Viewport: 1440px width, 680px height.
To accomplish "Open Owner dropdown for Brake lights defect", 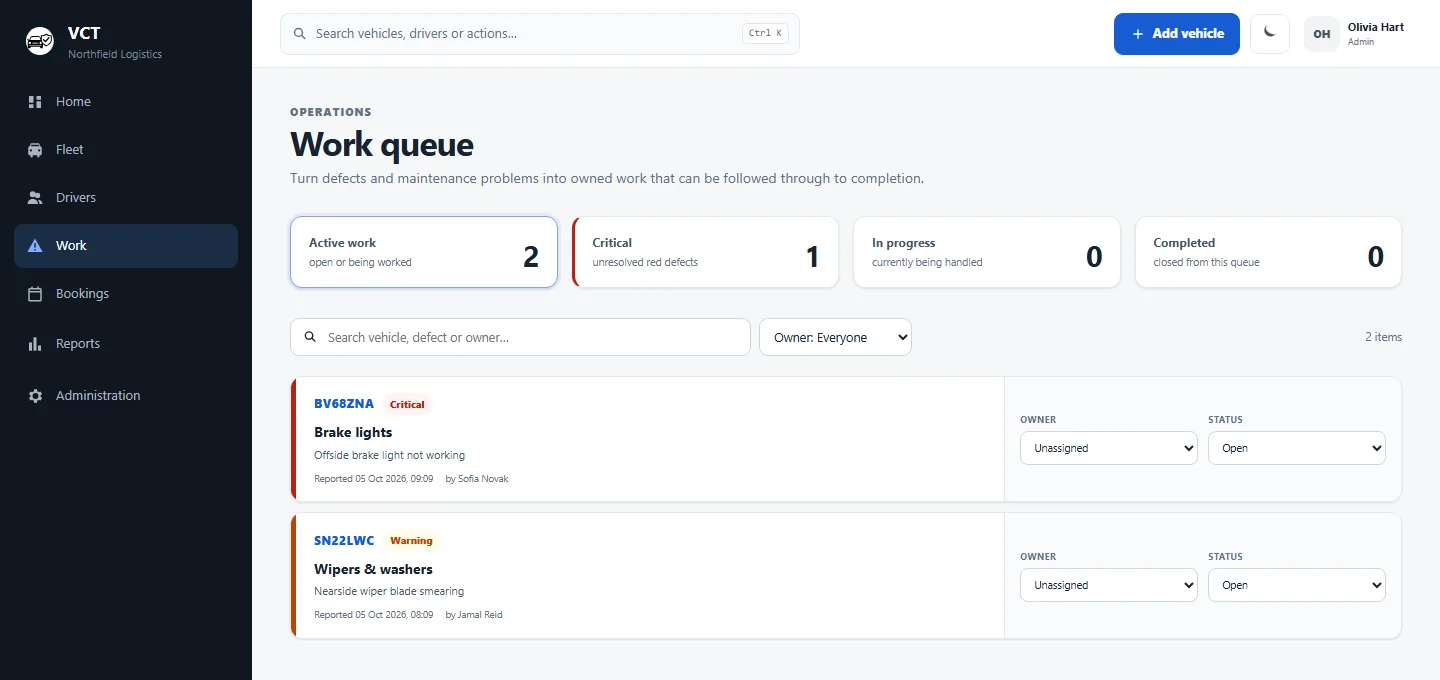I will coord(1109,448).
